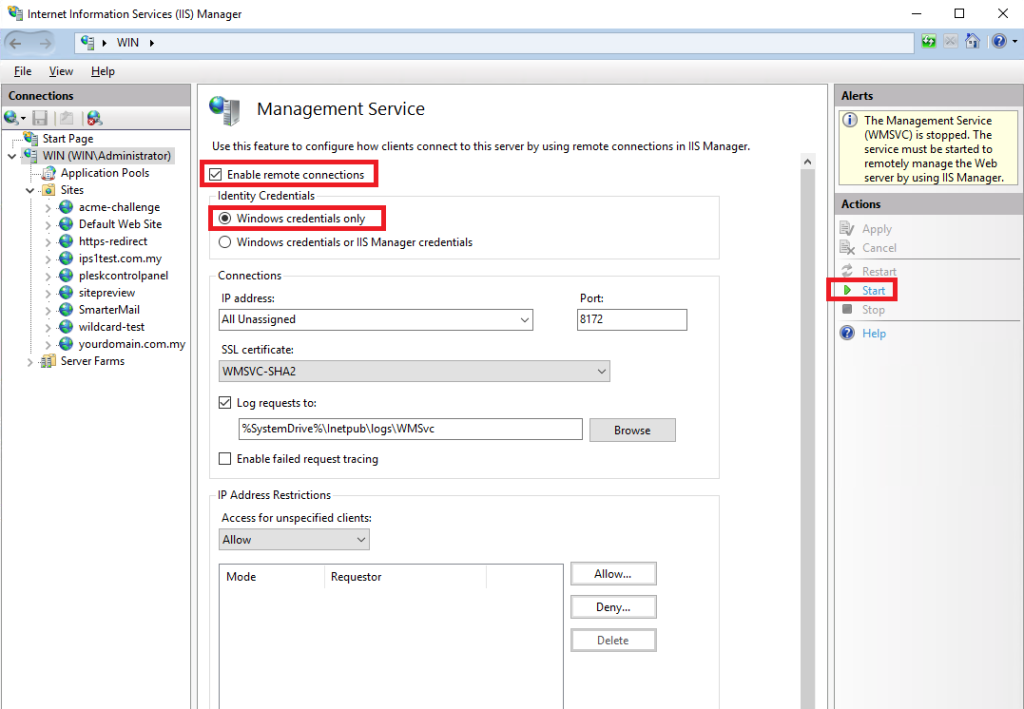Screen dimensions: 1024x709
Task: Open the File menu
Action: 22,71
